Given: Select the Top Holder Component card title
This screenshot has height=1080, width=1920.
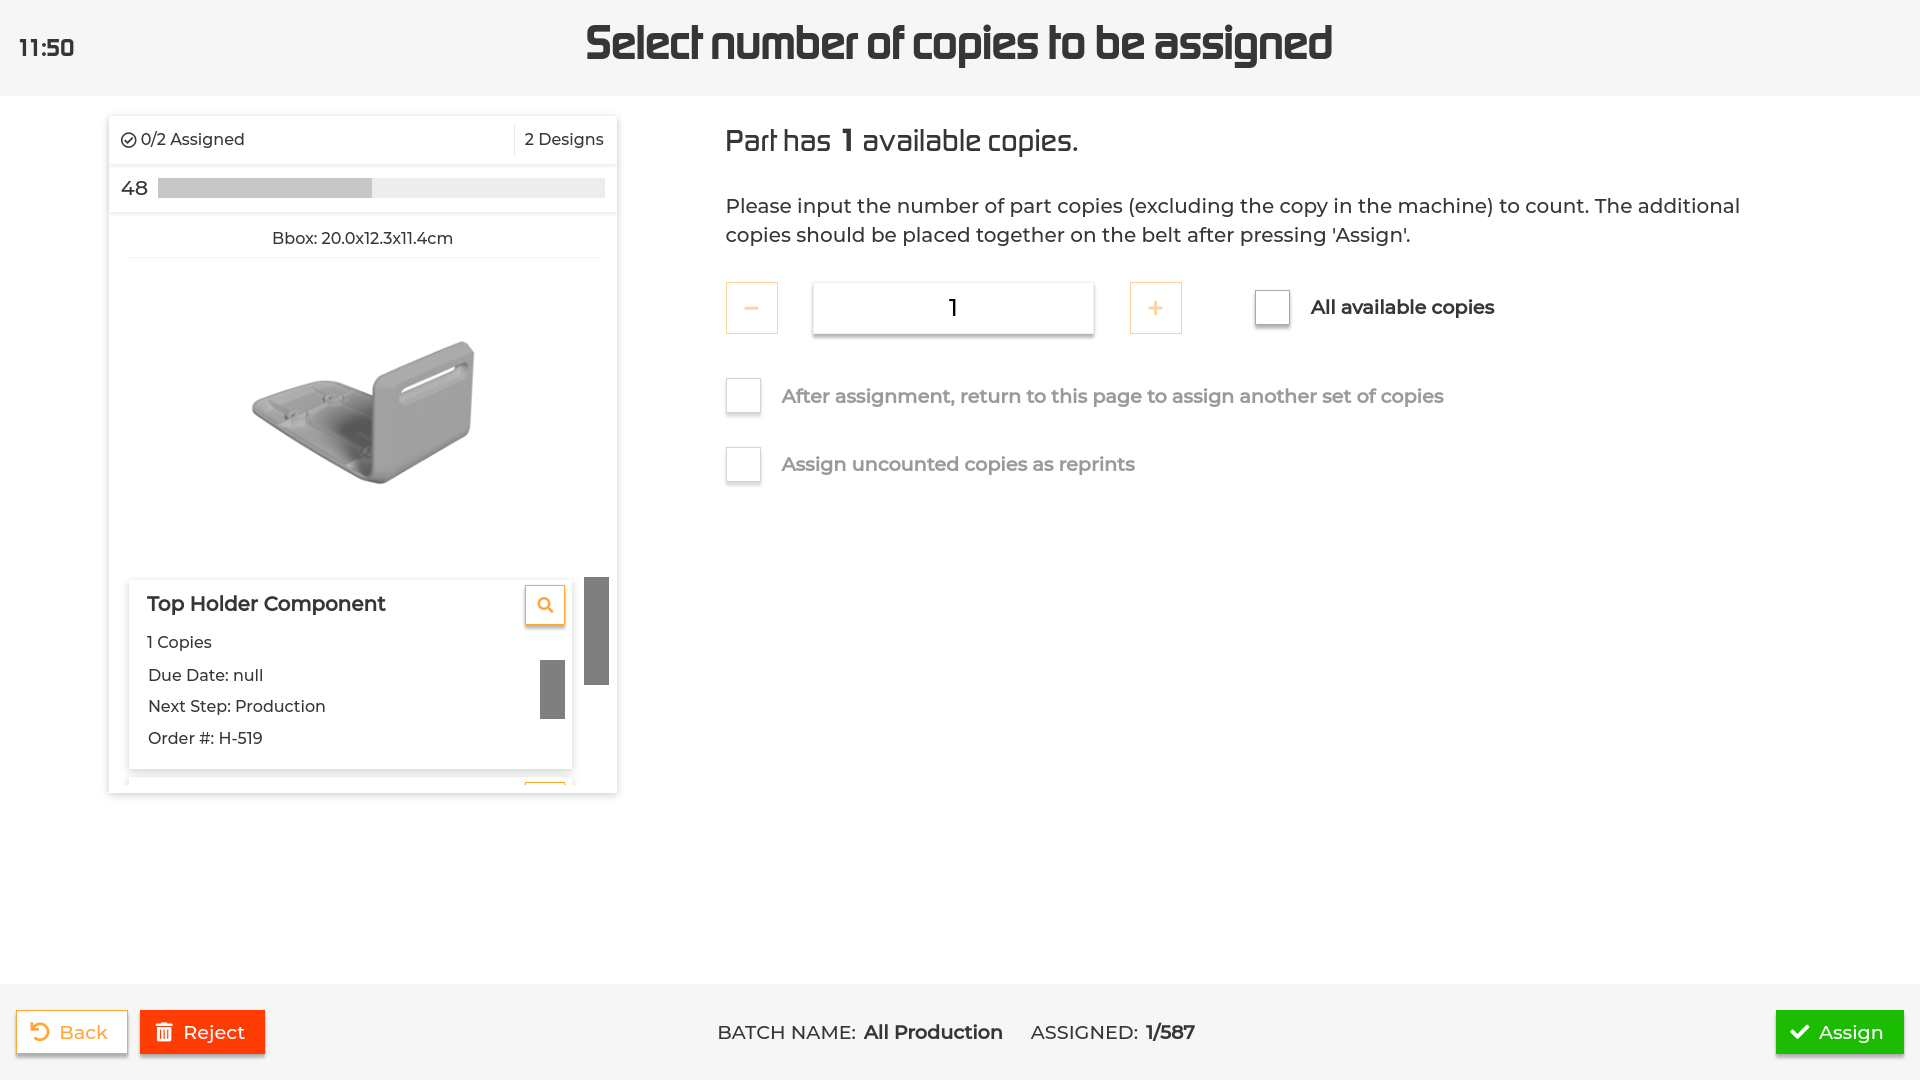Looking at the screenshot, I should coord(265,604).
